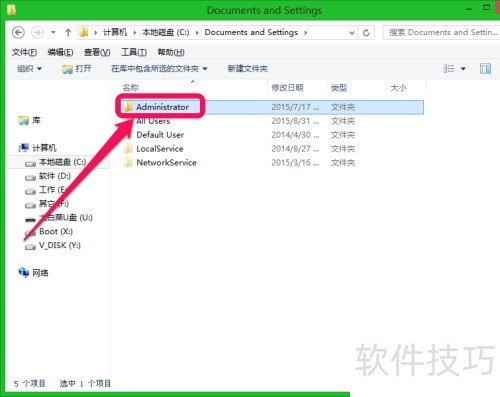This screenshot has width=500, height=397.
Task: Open the recent locations dropdown arrow
Action: 53,33
